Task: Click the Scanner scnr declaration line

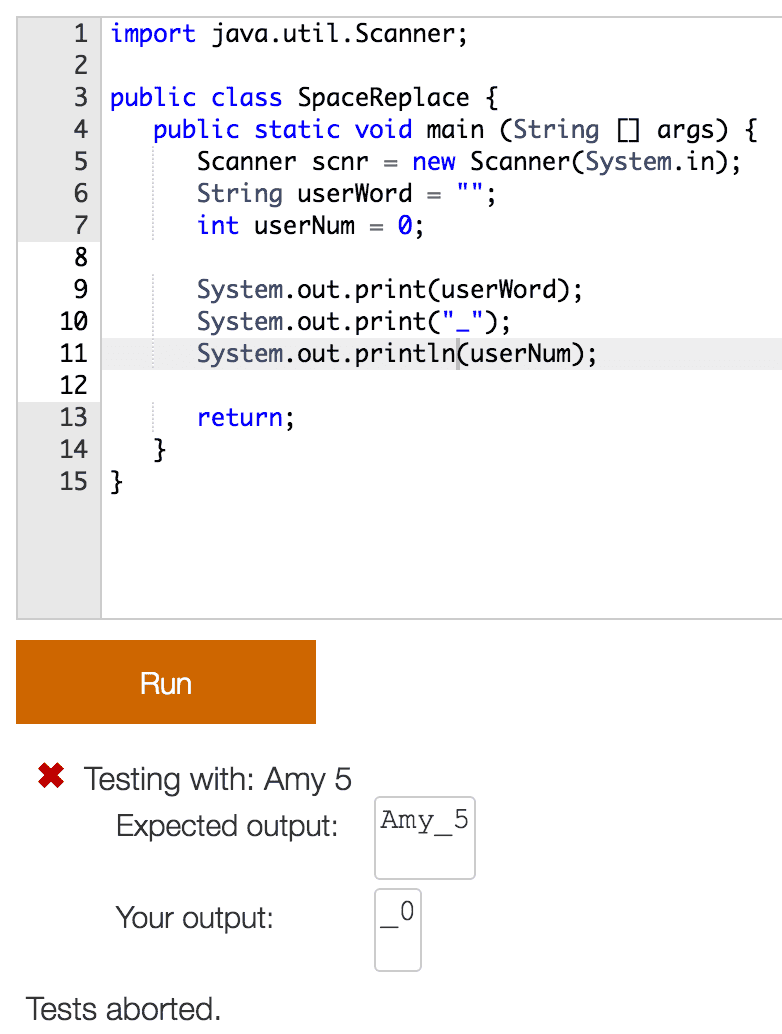Action: click(468, 162)
